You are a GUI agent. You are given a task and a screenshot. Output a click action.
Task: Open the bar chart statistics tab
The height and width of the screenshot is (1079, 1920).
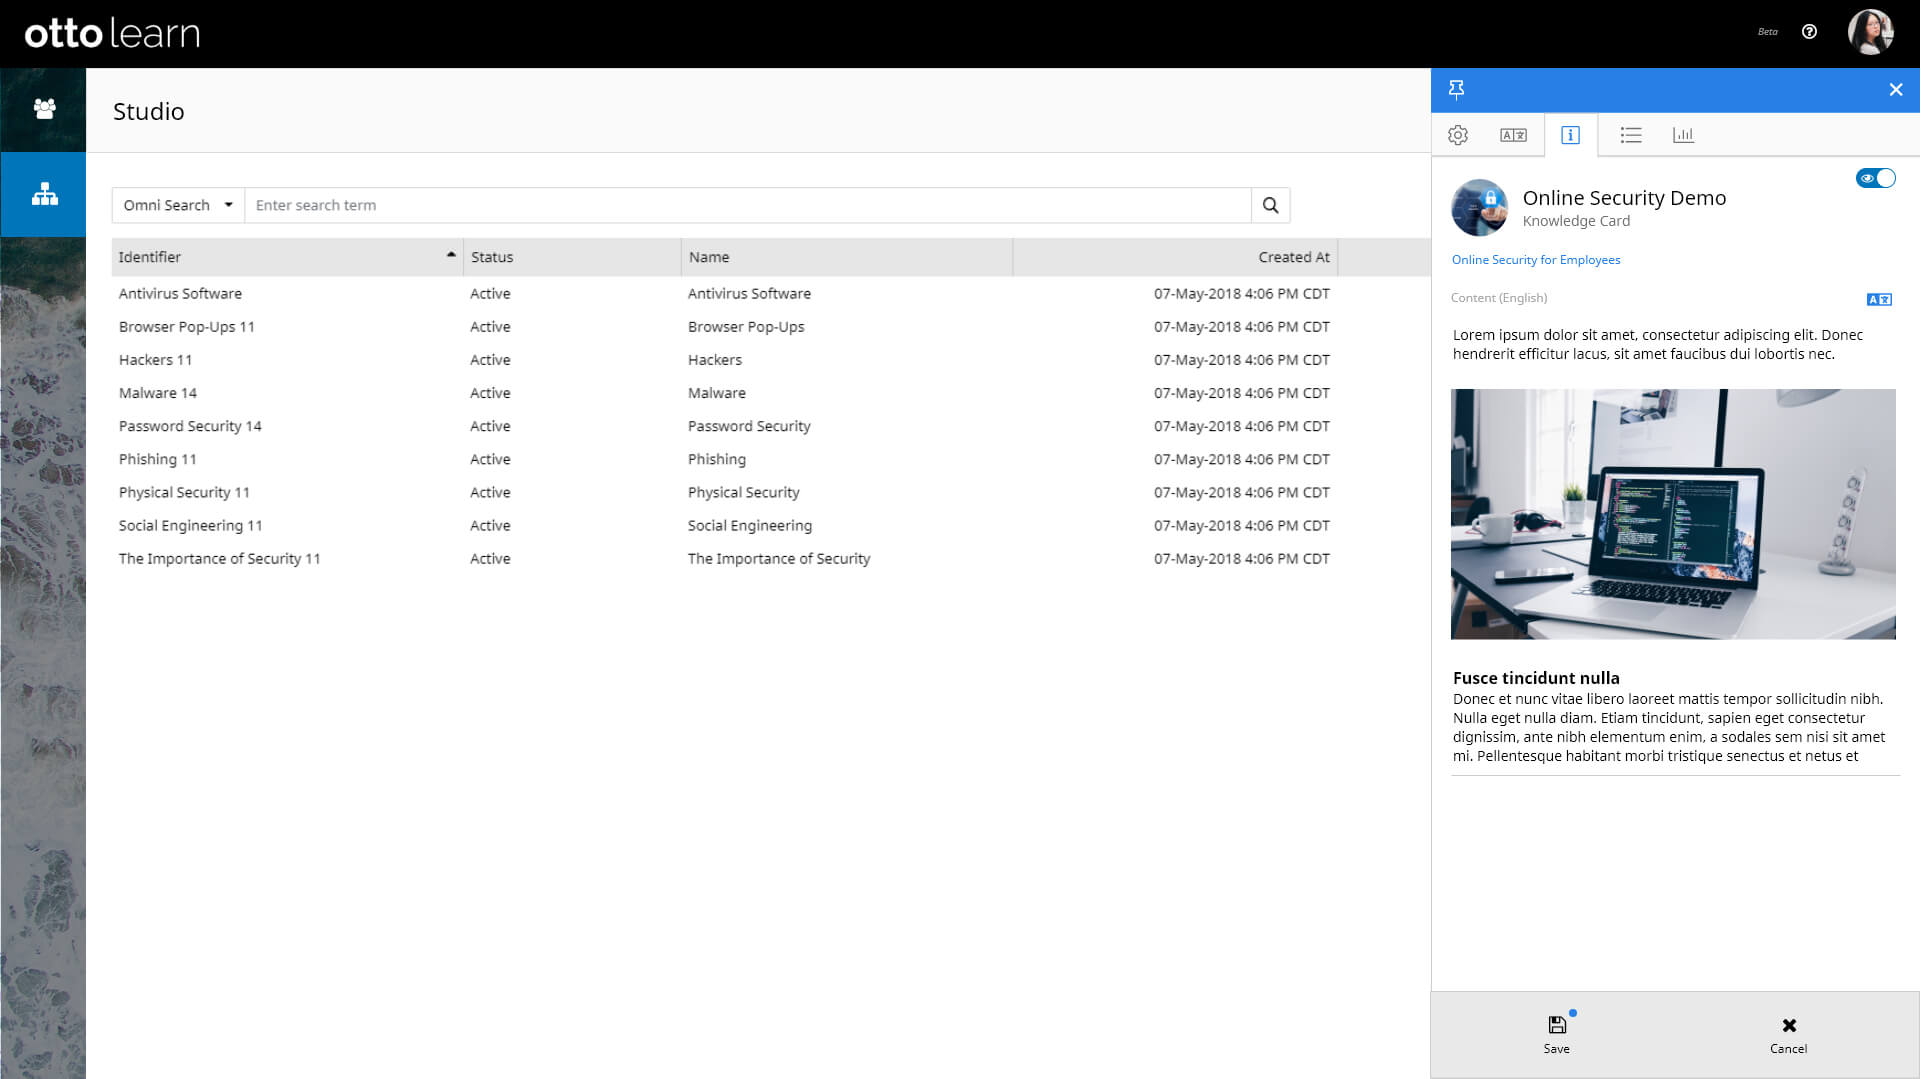[1683, 135]
